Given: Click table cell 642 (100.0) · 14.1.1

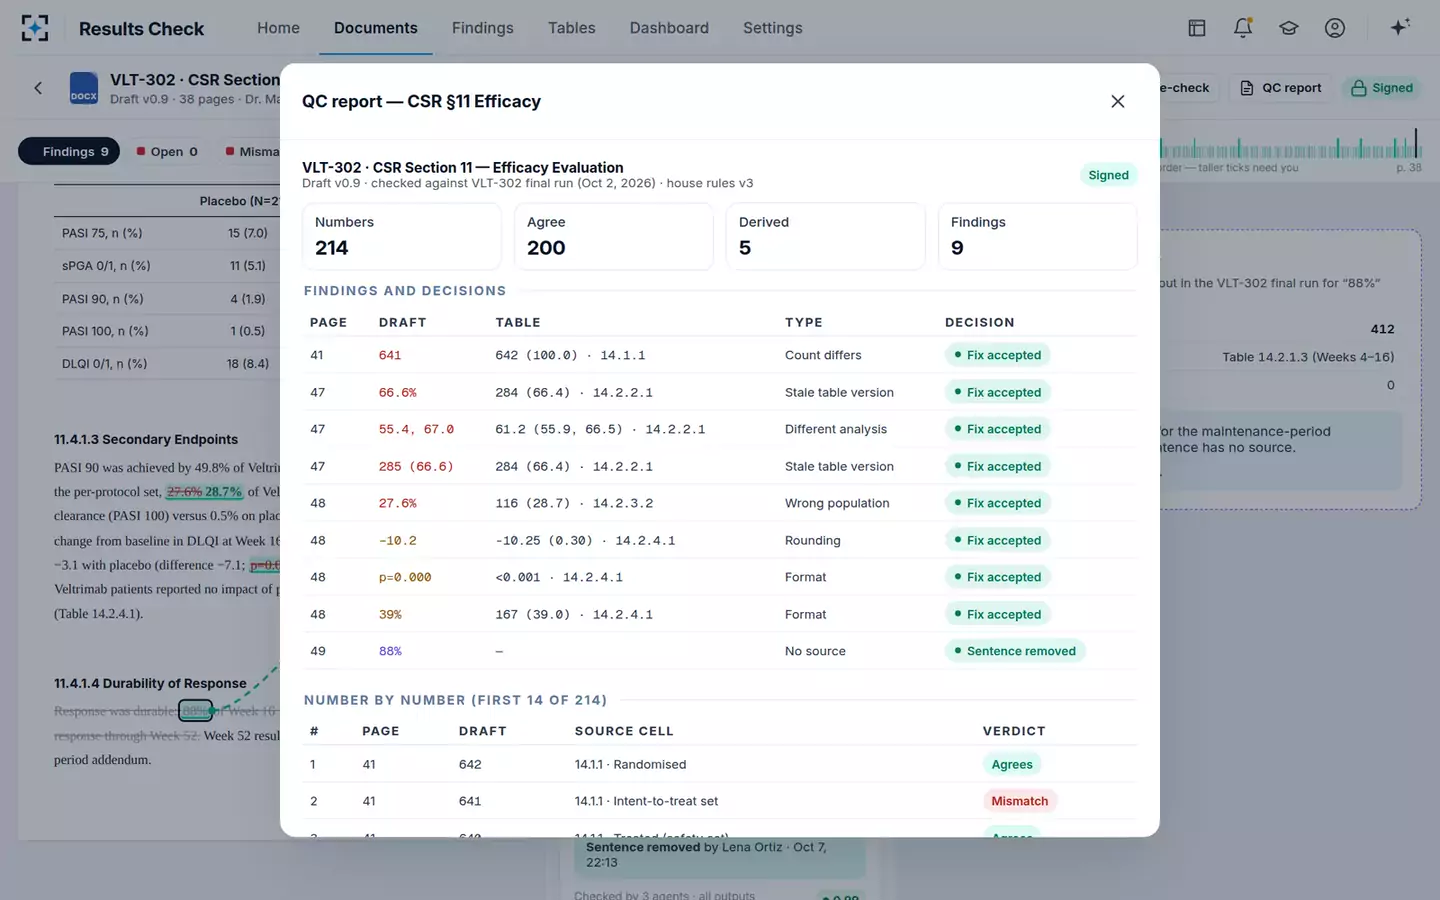Looking at the screenshot, I should click(x=570, y=355).
